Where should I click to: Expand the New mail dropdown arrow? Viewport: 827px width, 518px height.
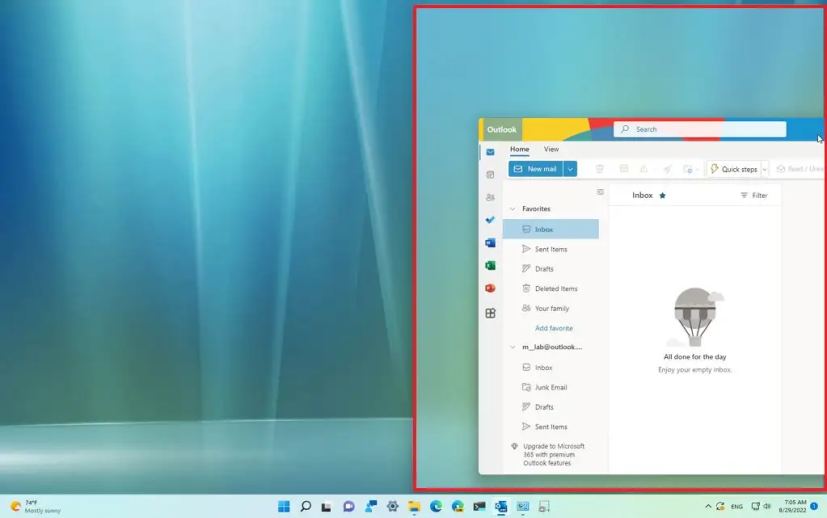click(x=570, y=169)
